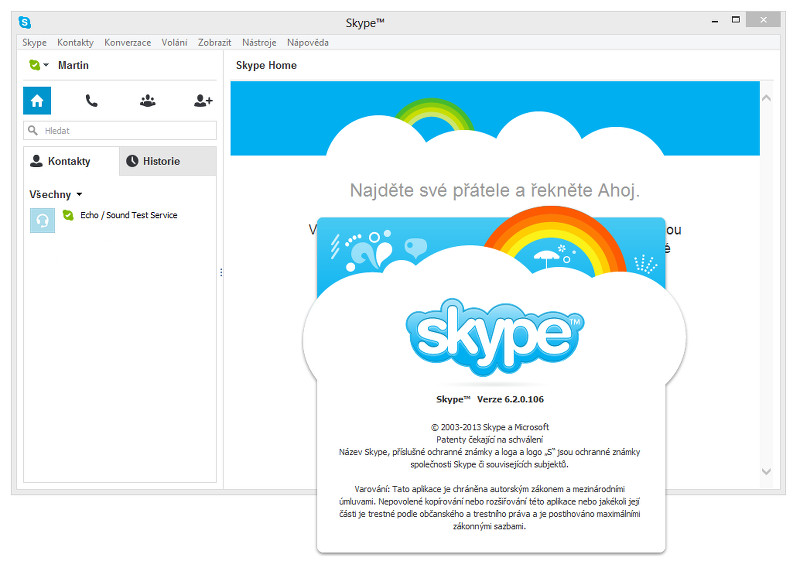The image size is (800, 568).
Task: Open the Skype menu
Action: tap(34, 42)
